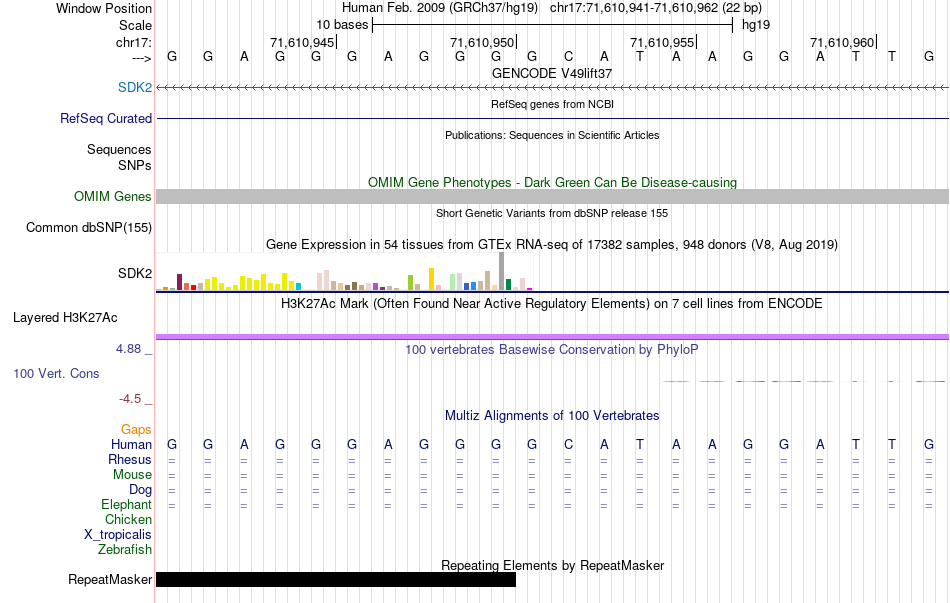The height and width of the screenshot is (603, 950).
Task: Click the Sequences track label
Action: (x=119, y=150)
